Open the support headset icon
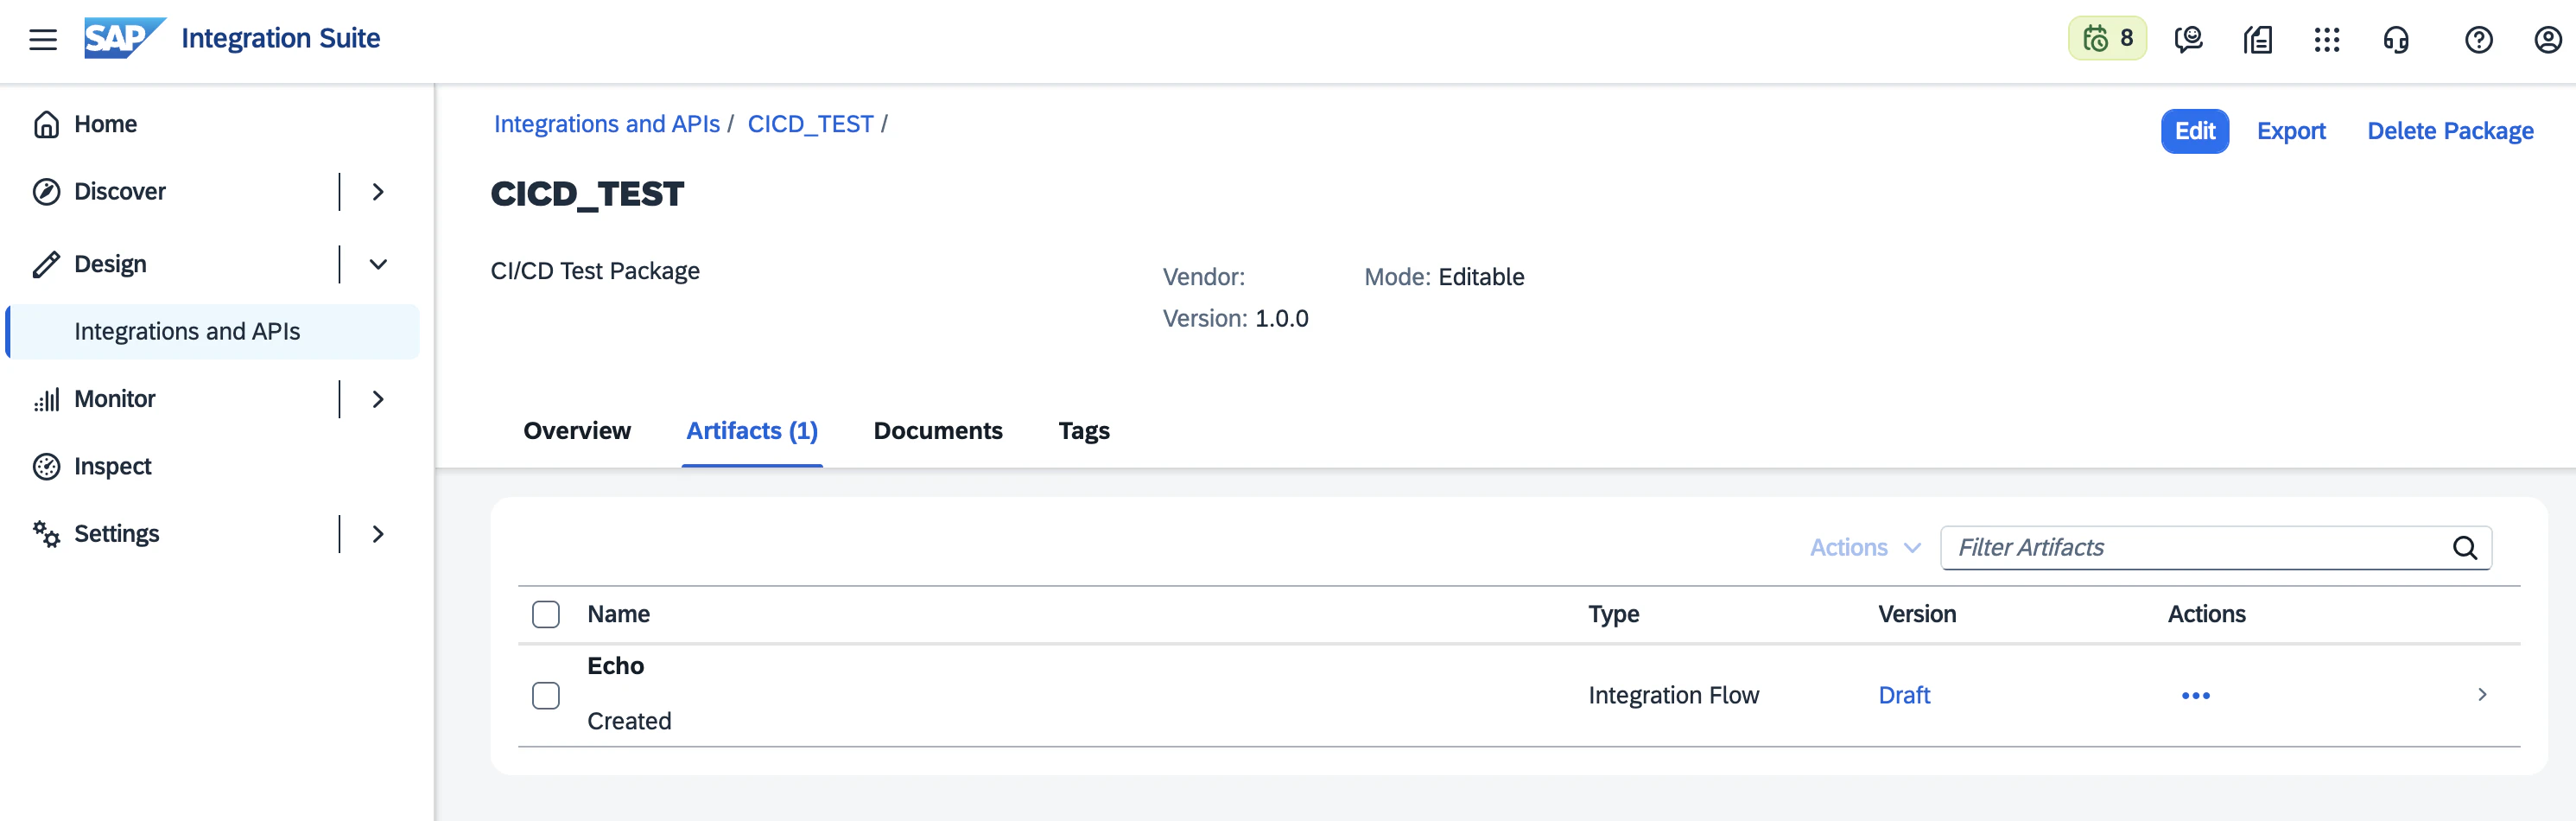Screen dimensions: 2576x821 pos(2396,40)
